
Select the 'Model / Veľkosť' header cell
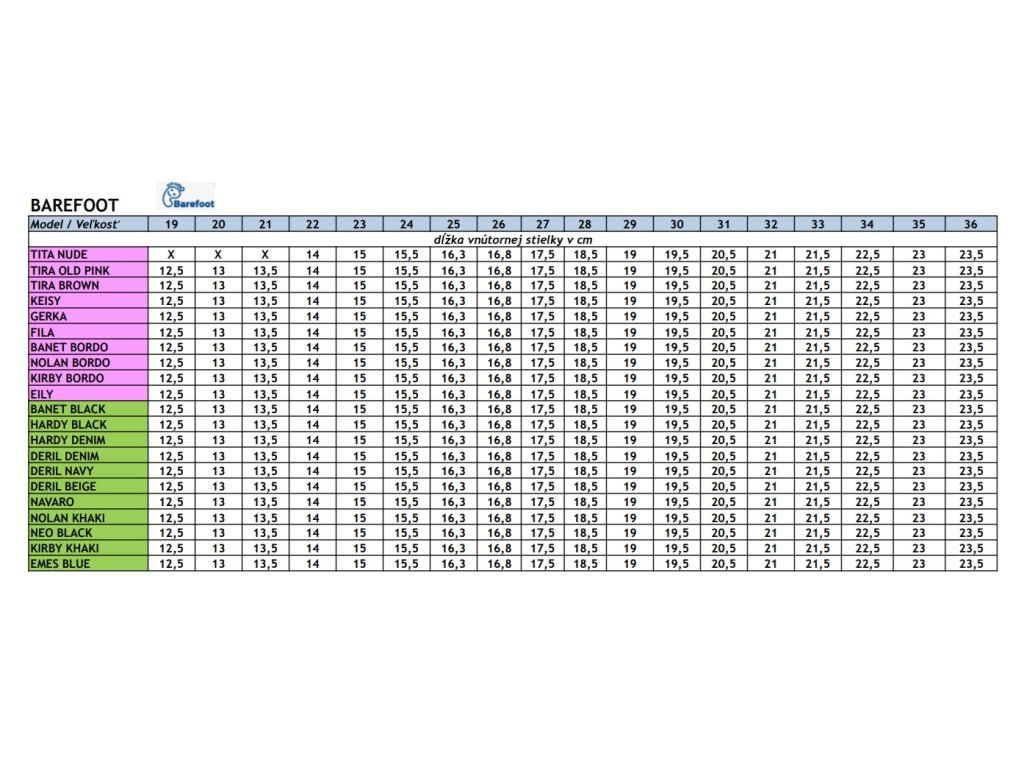pos(88,224)
